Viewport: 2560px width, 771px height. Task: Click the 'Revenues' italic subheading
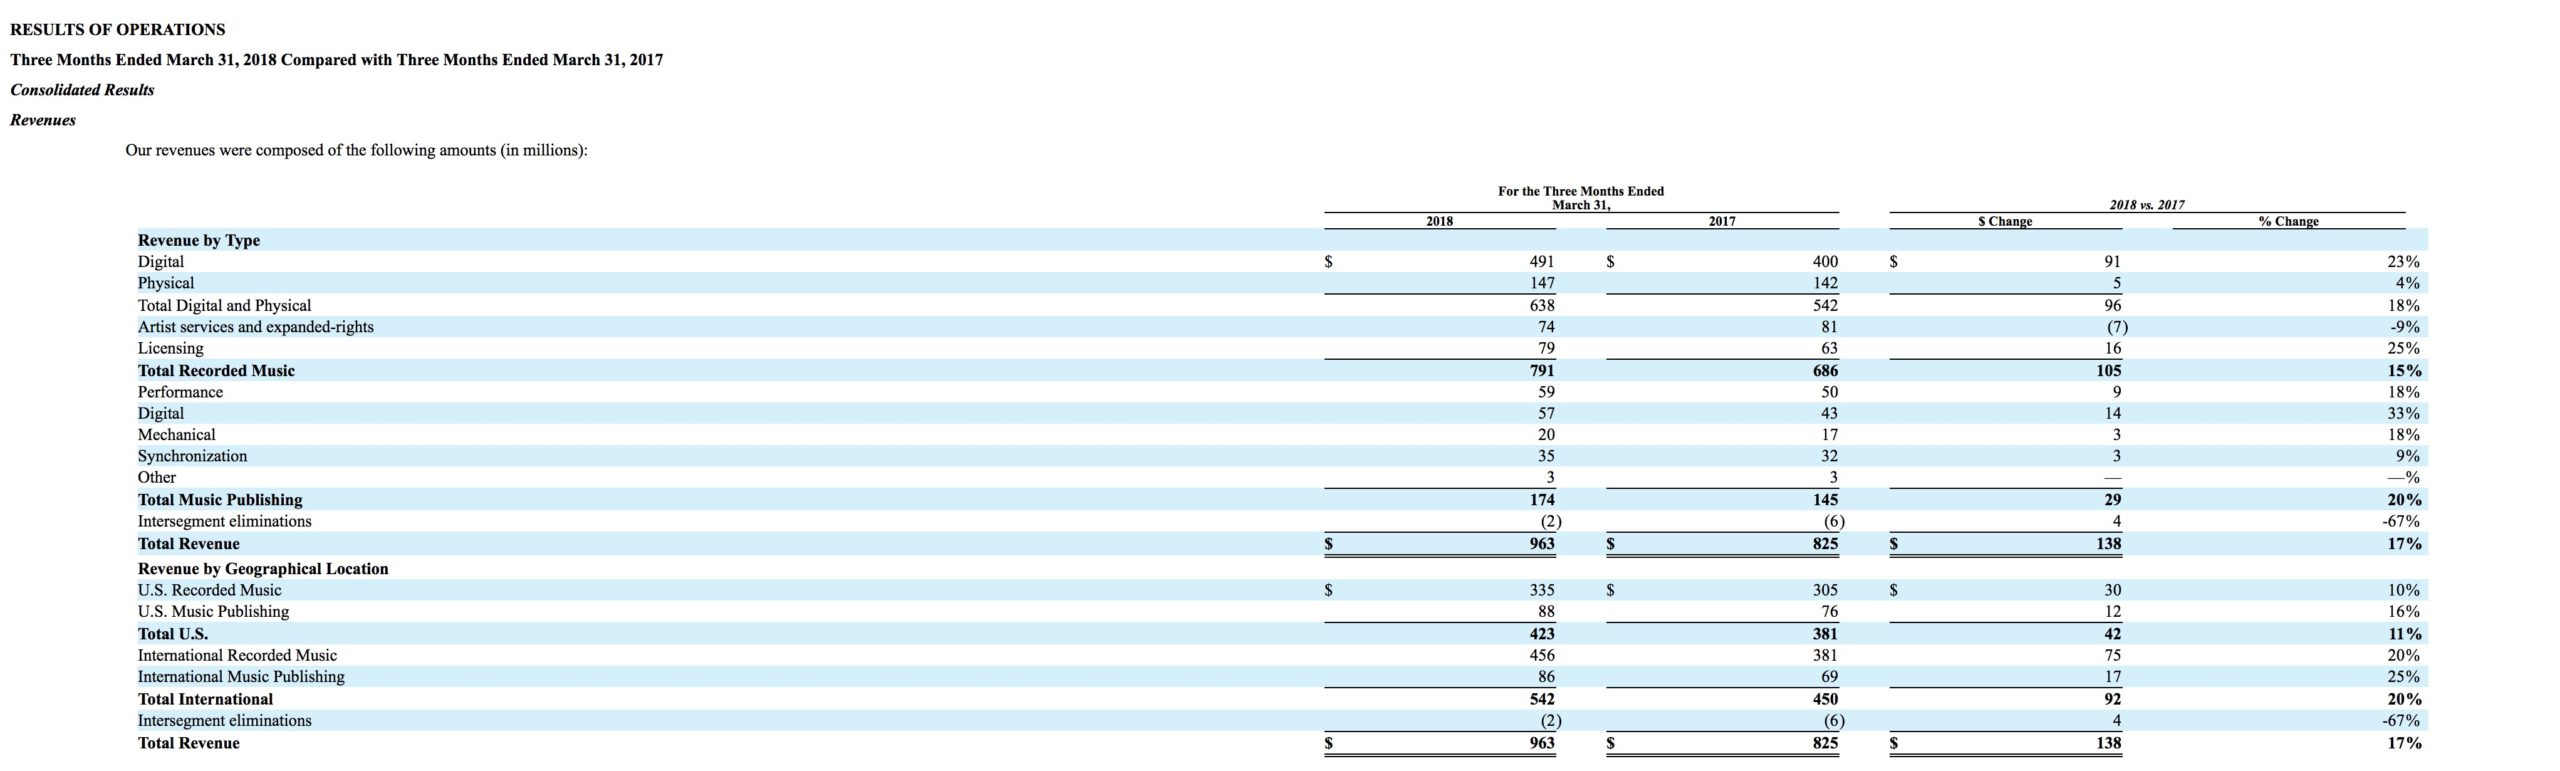pyautogui.click(x=43, y=121)
